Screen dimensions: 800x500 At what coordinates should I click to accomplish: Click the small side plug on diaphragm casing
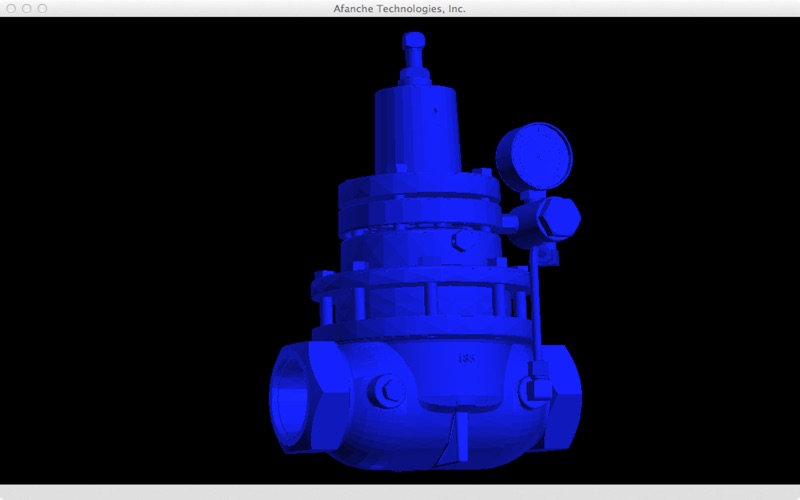coord(461,241)
